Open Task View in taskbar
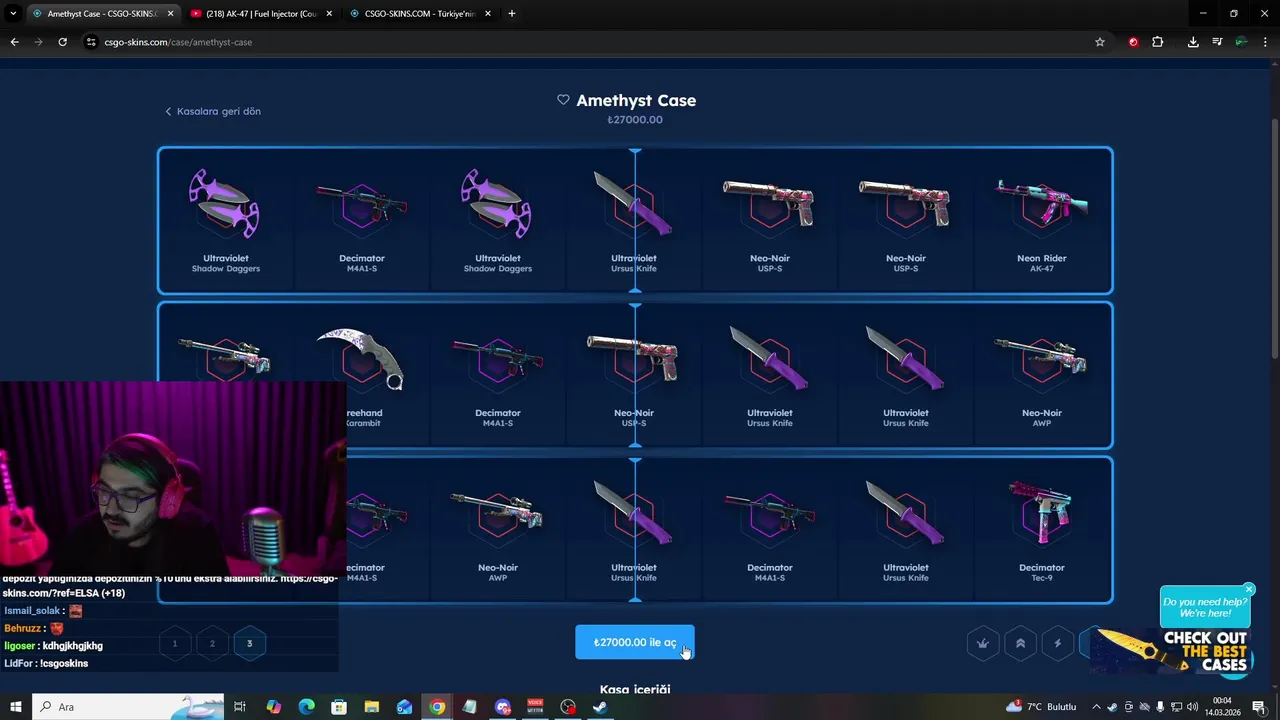This screenshot has width=1280, height=720. click(240, 707)
